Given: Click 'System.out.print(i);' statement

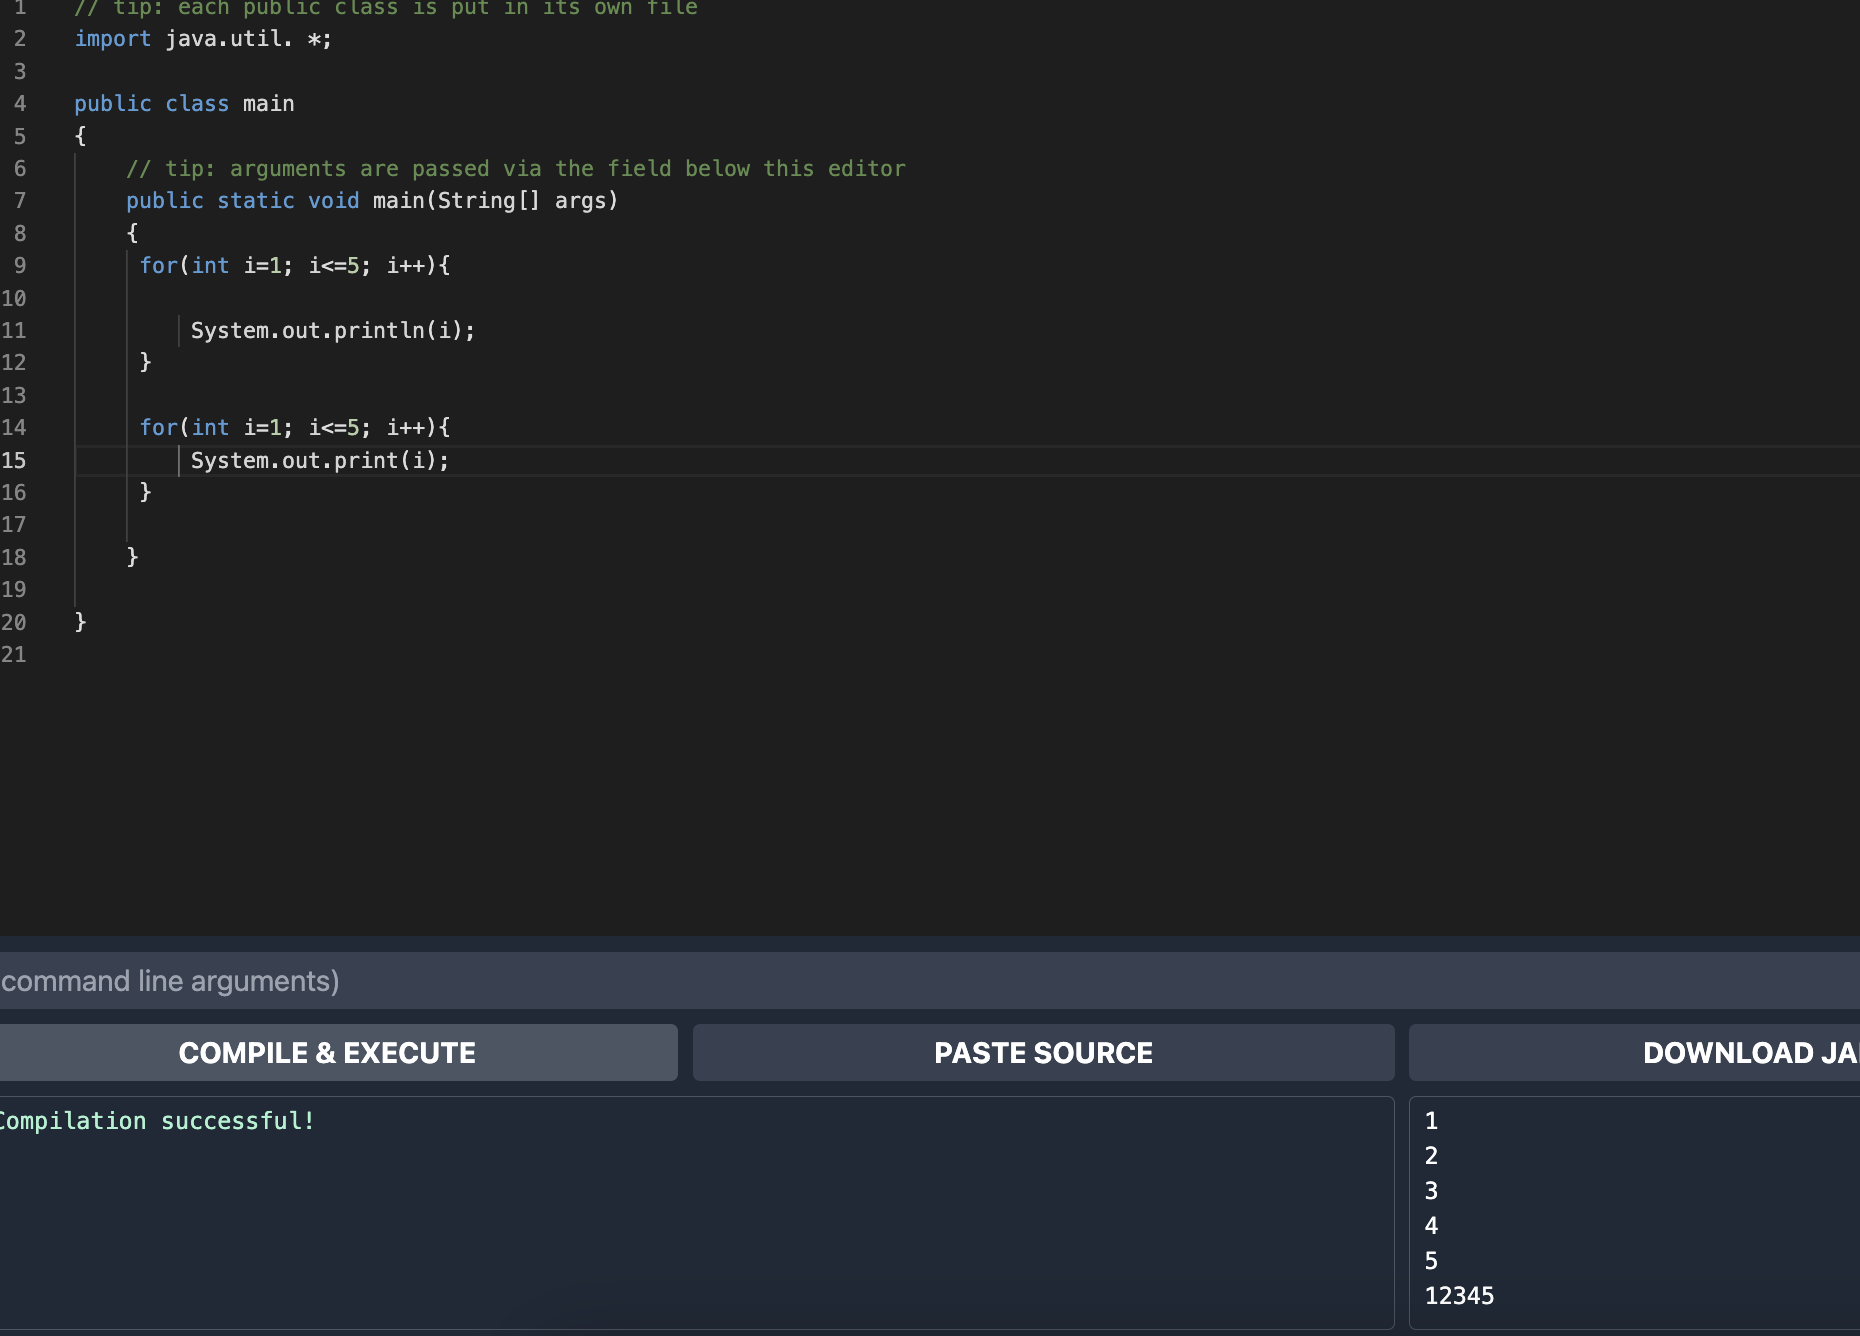Looking at the screenshot, I should click(320, 461).
